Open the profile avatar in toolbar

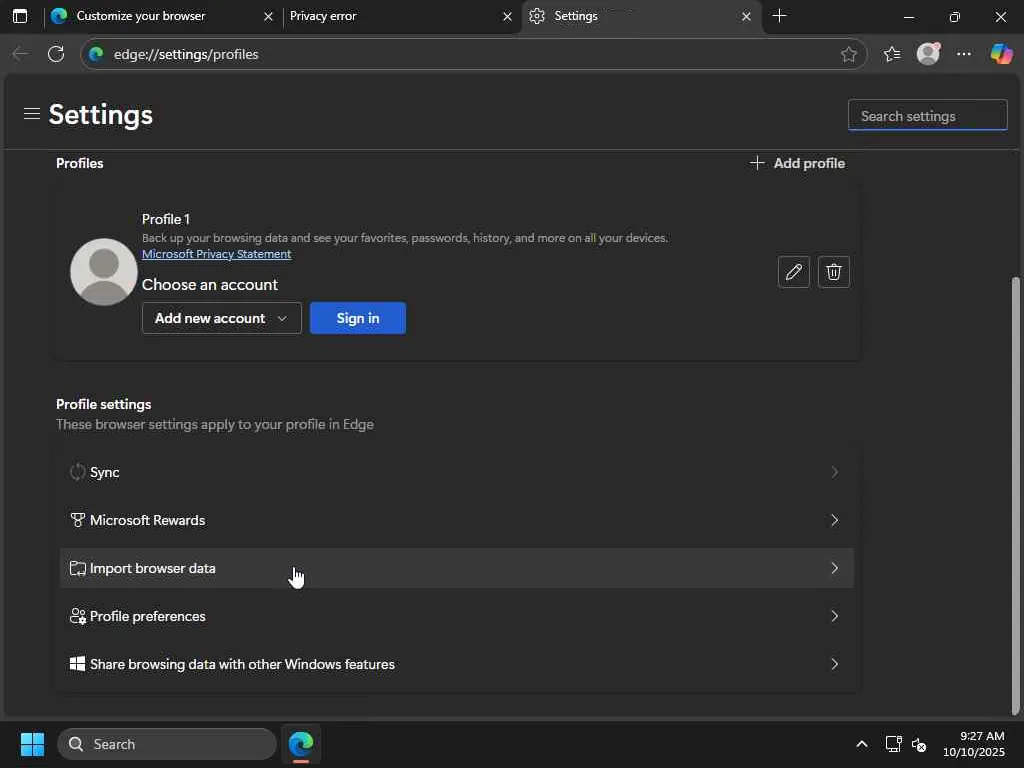928,54
